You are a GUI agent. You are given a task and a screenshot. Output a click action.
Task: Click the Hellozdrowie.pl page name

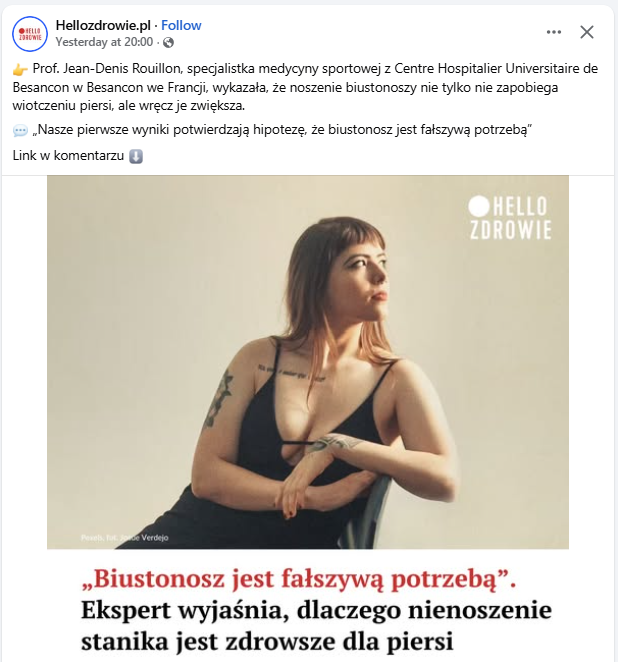103,25
